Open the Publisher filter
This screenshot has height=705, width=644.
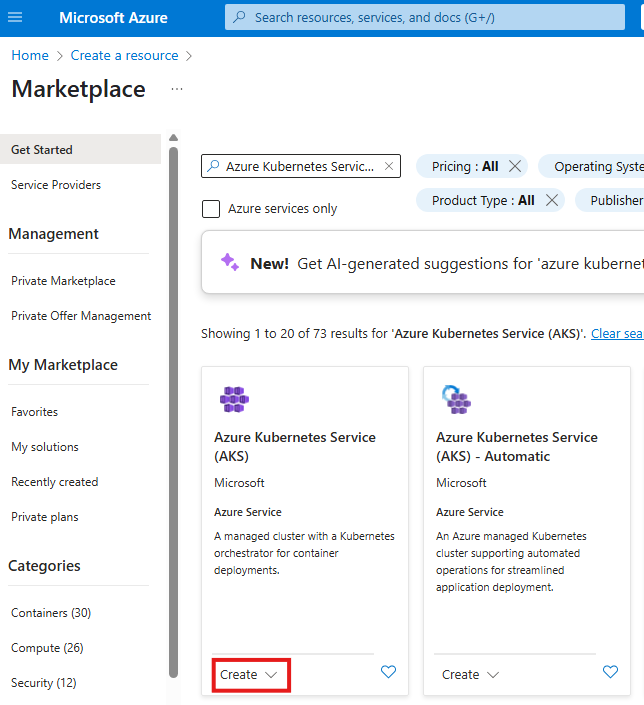point(610,200)
